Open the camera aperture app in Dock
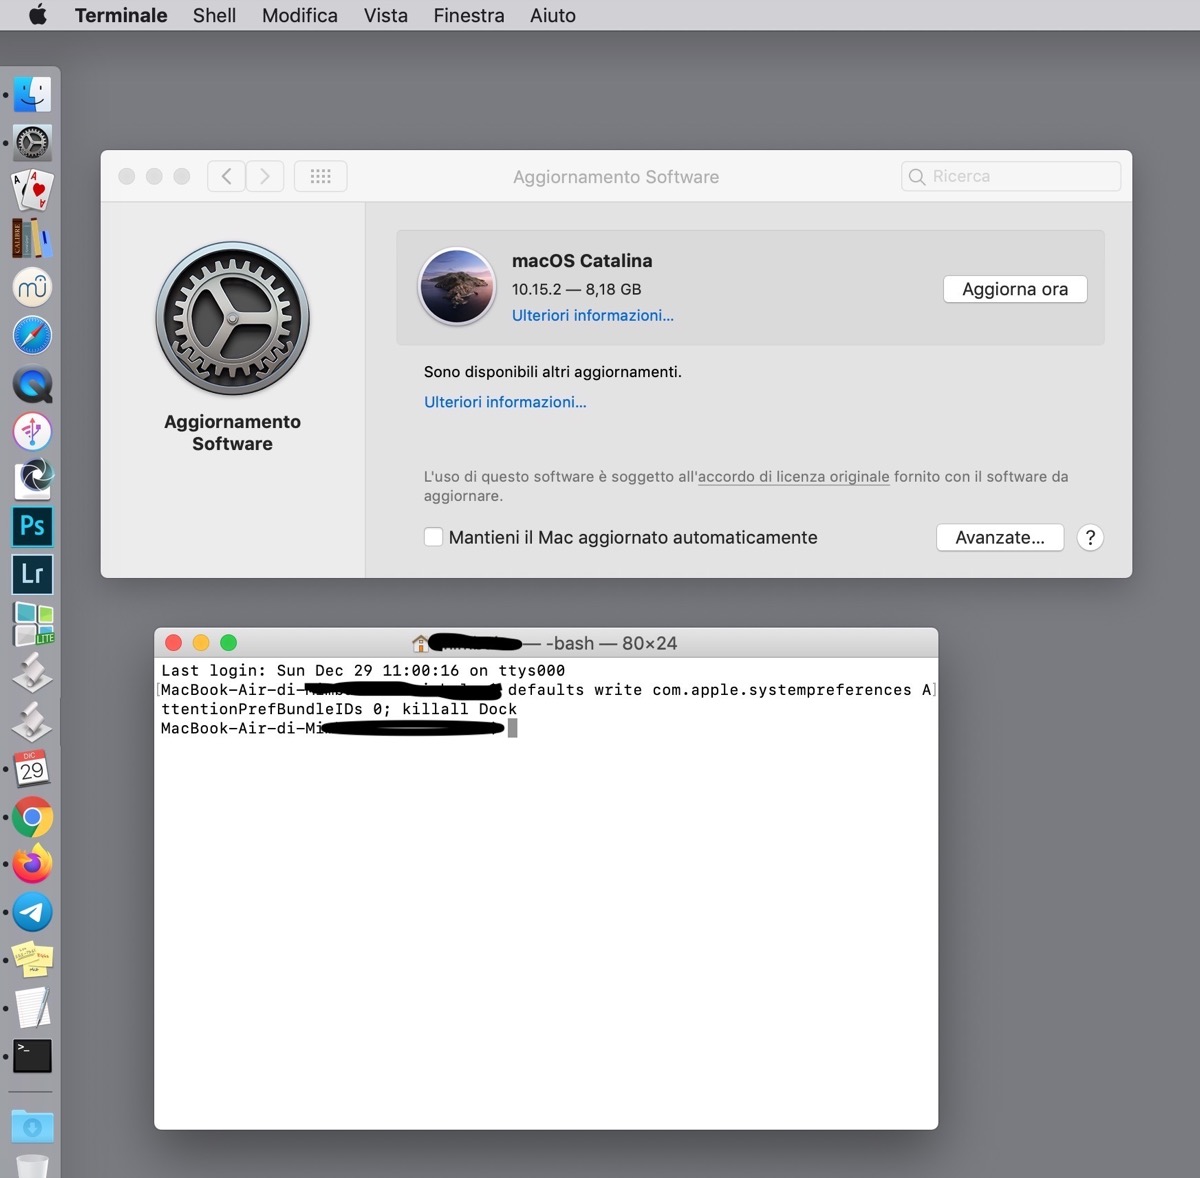This screenshot has height=1178, width=1200. (x=32, y=478)
